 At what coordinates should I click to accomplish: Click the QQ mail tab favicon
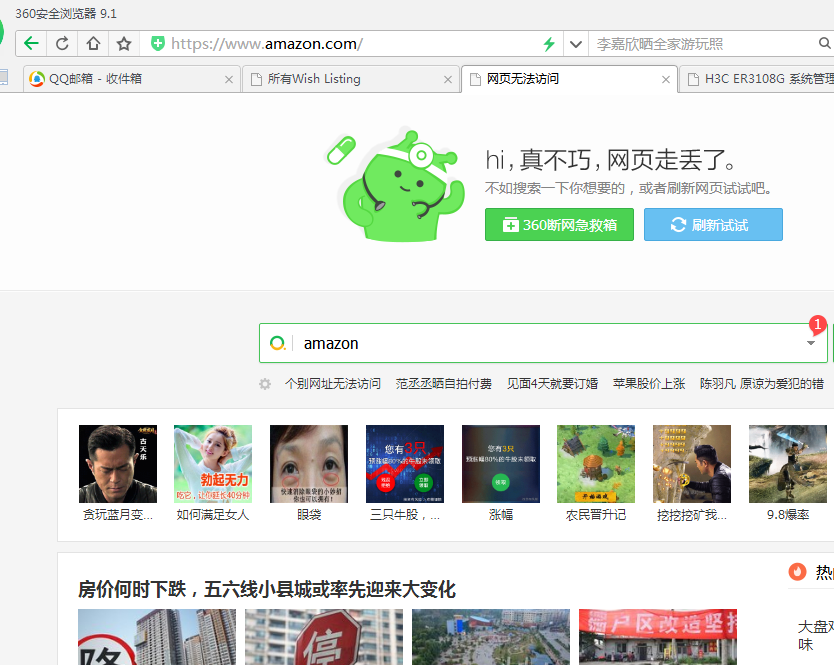click(37, 79)
